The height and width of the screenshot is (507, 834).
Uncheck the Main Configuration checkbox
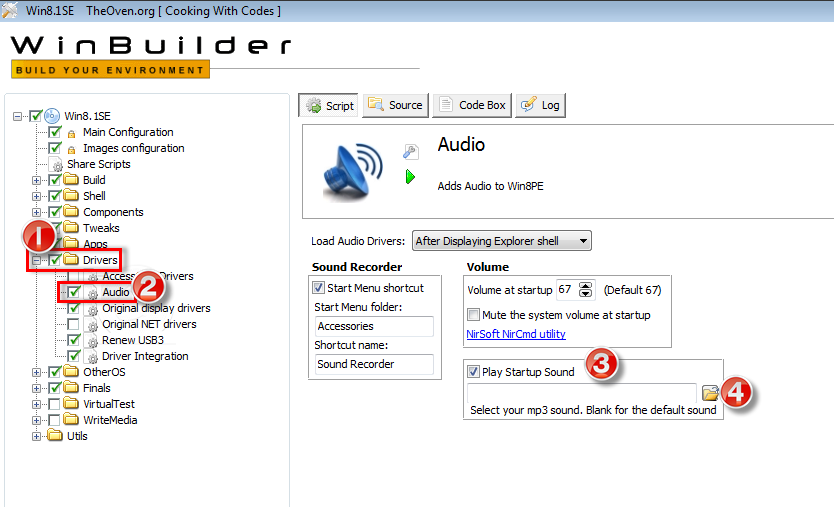[x=55, y=131]
